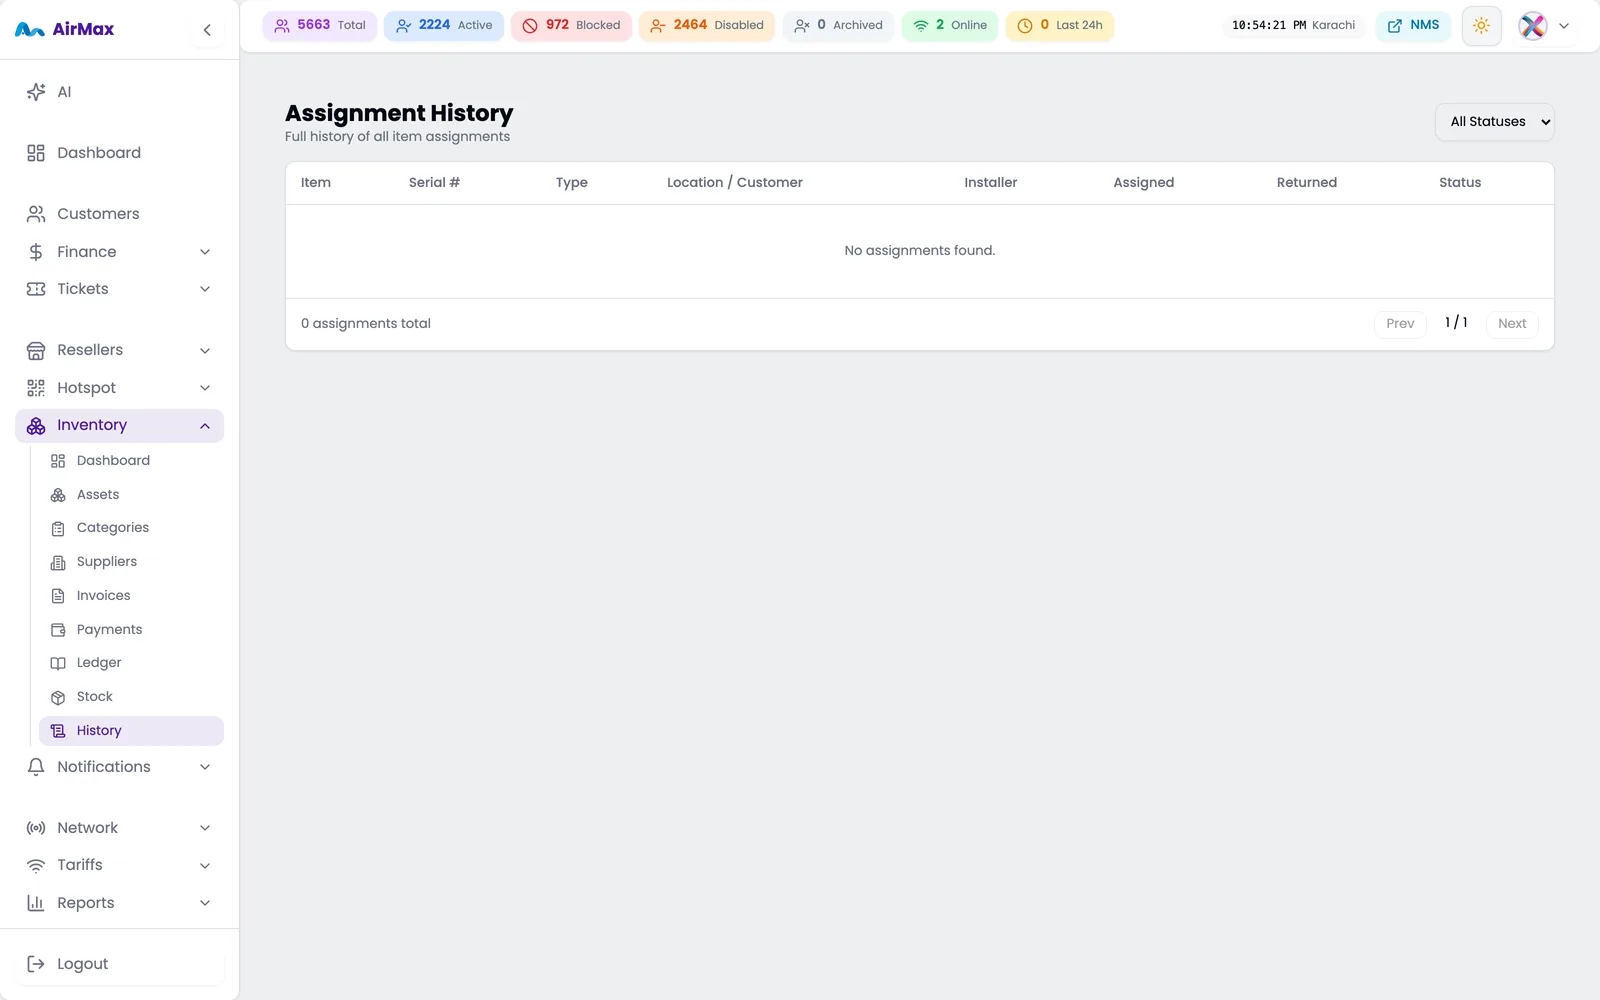
Task: Click the Network broadcast icon
Action: coord(36,828)
